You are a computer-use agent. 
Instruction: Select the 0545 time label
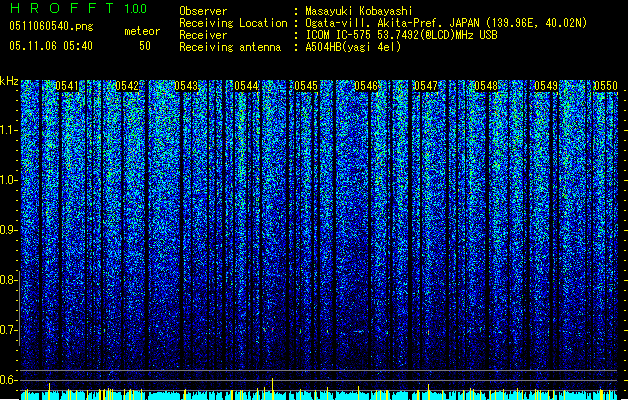click(306, 86)
